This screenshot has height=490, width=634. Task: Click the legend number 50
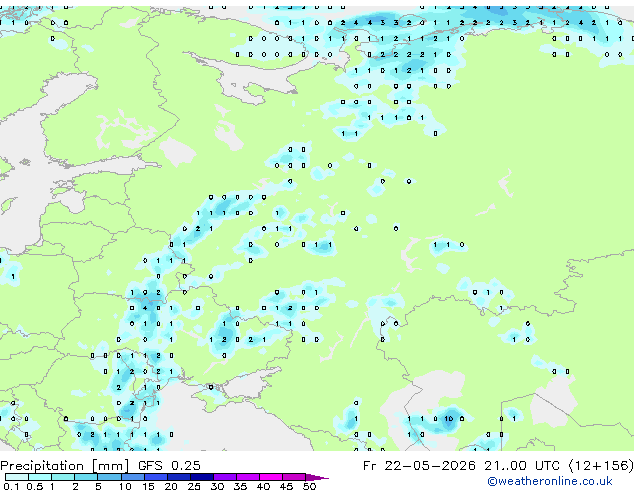click(309, 486)
